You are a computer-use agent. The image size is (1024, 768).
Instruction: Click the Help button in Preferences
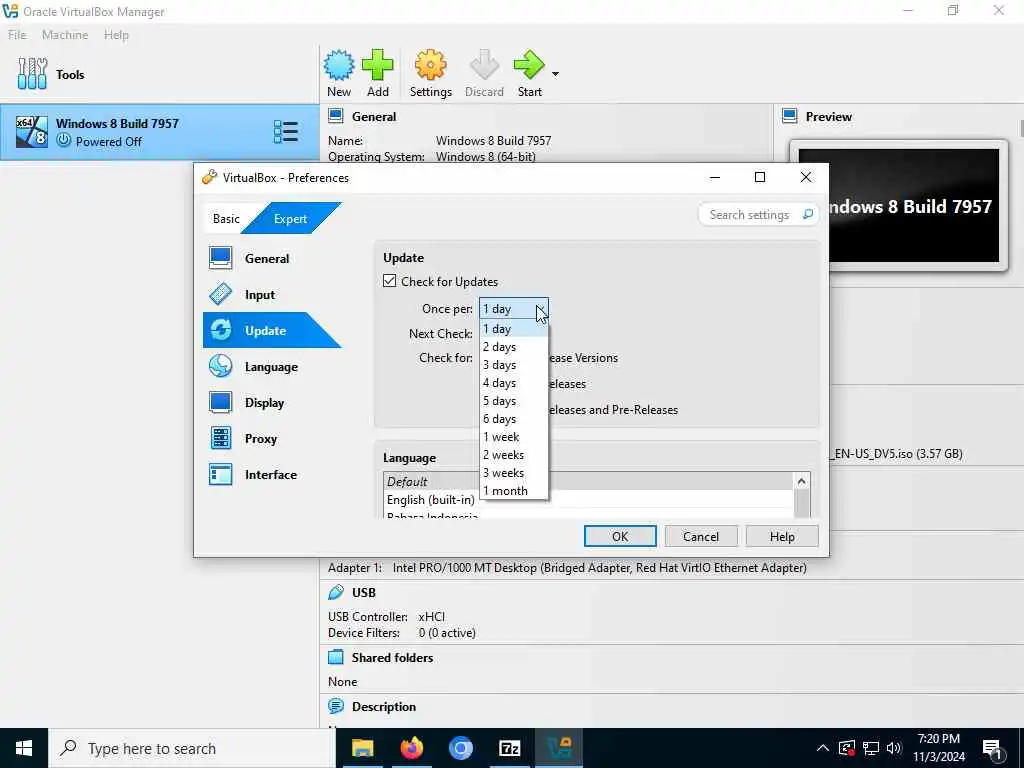(x=782, y=536)
